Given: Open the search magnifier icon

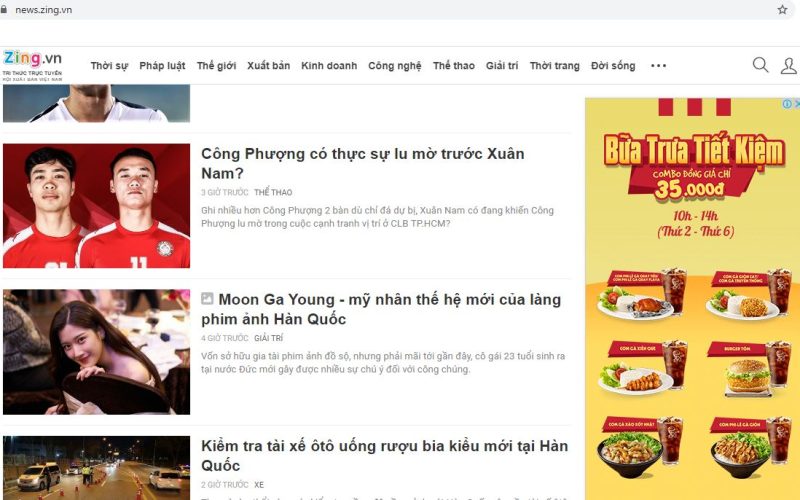Looking at the screenshot, I should pos(760,65).
